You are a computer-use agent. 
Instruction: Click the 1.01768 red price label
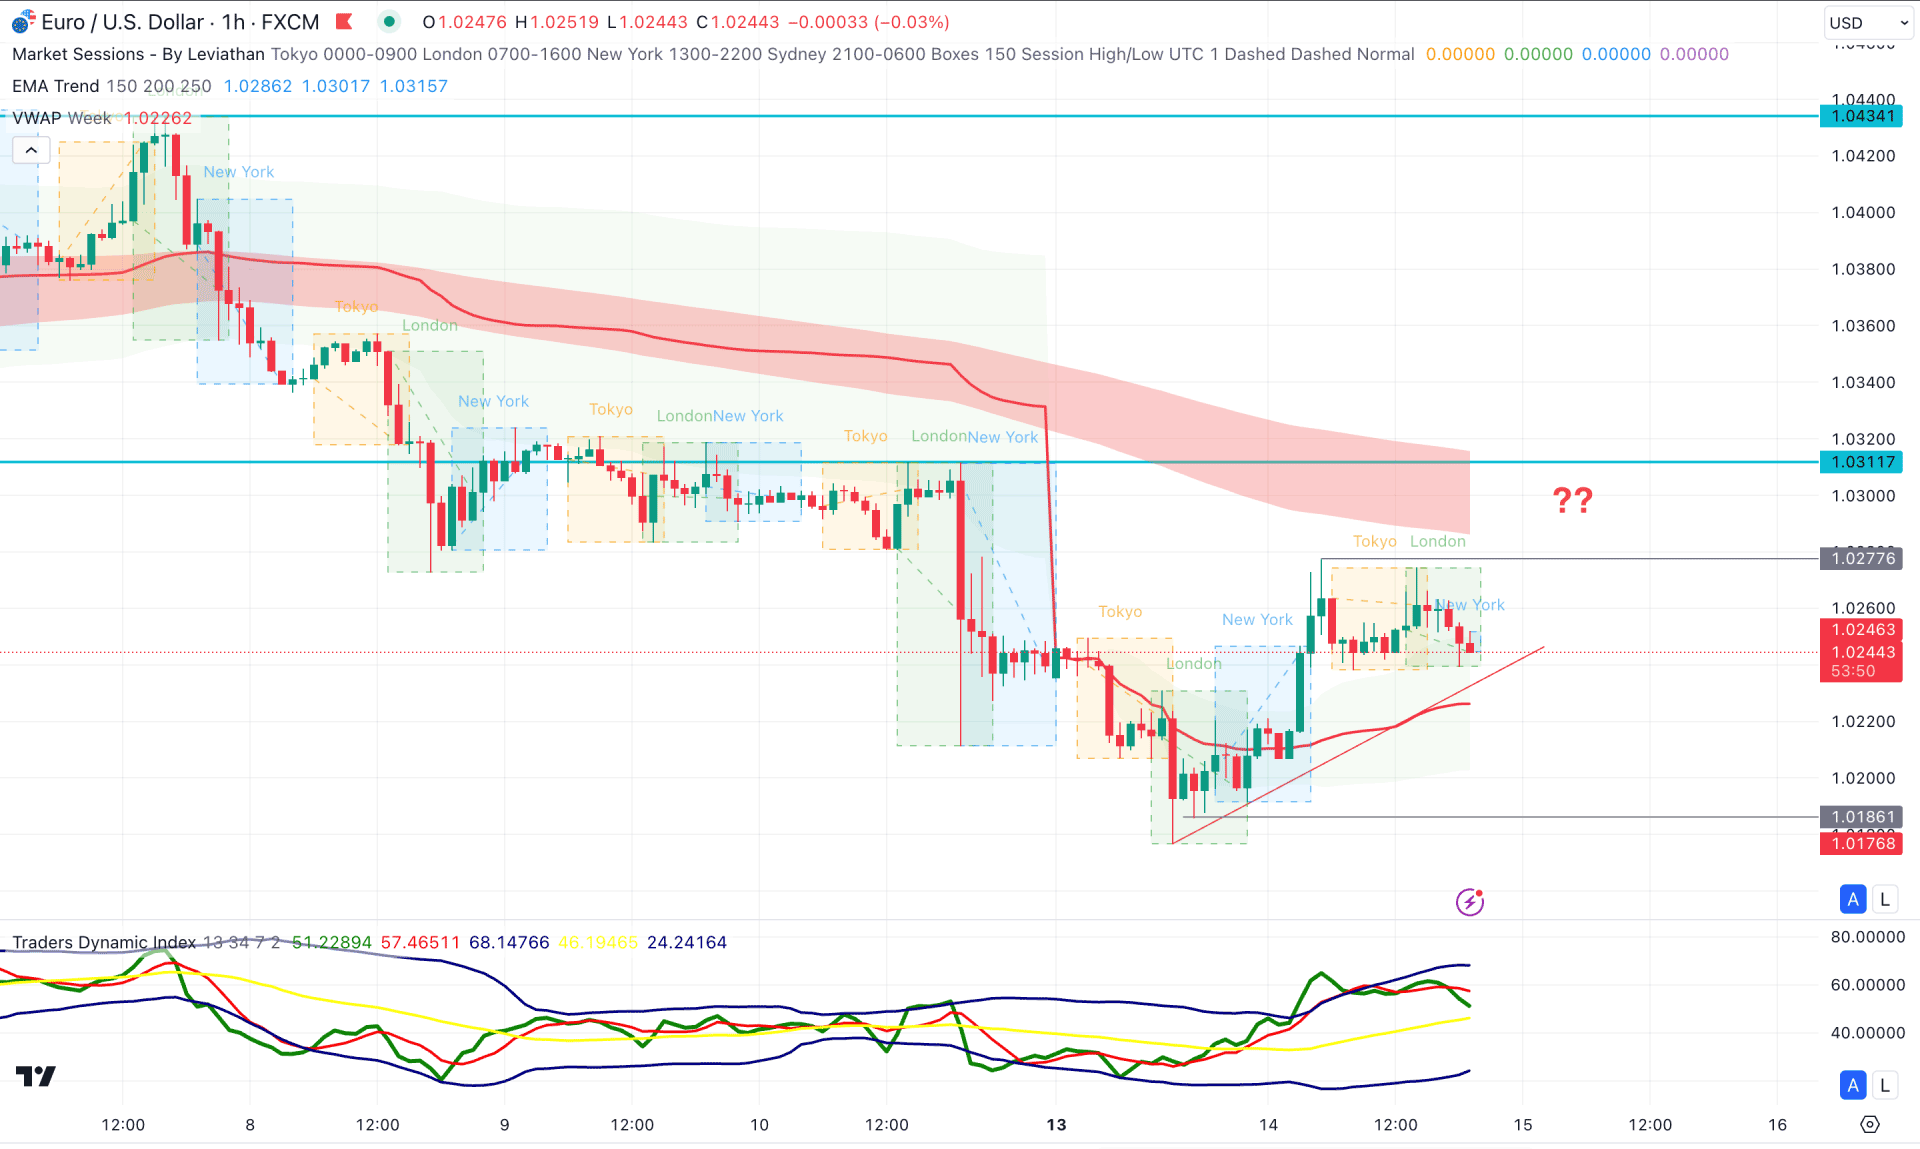tap(1861, 843)
